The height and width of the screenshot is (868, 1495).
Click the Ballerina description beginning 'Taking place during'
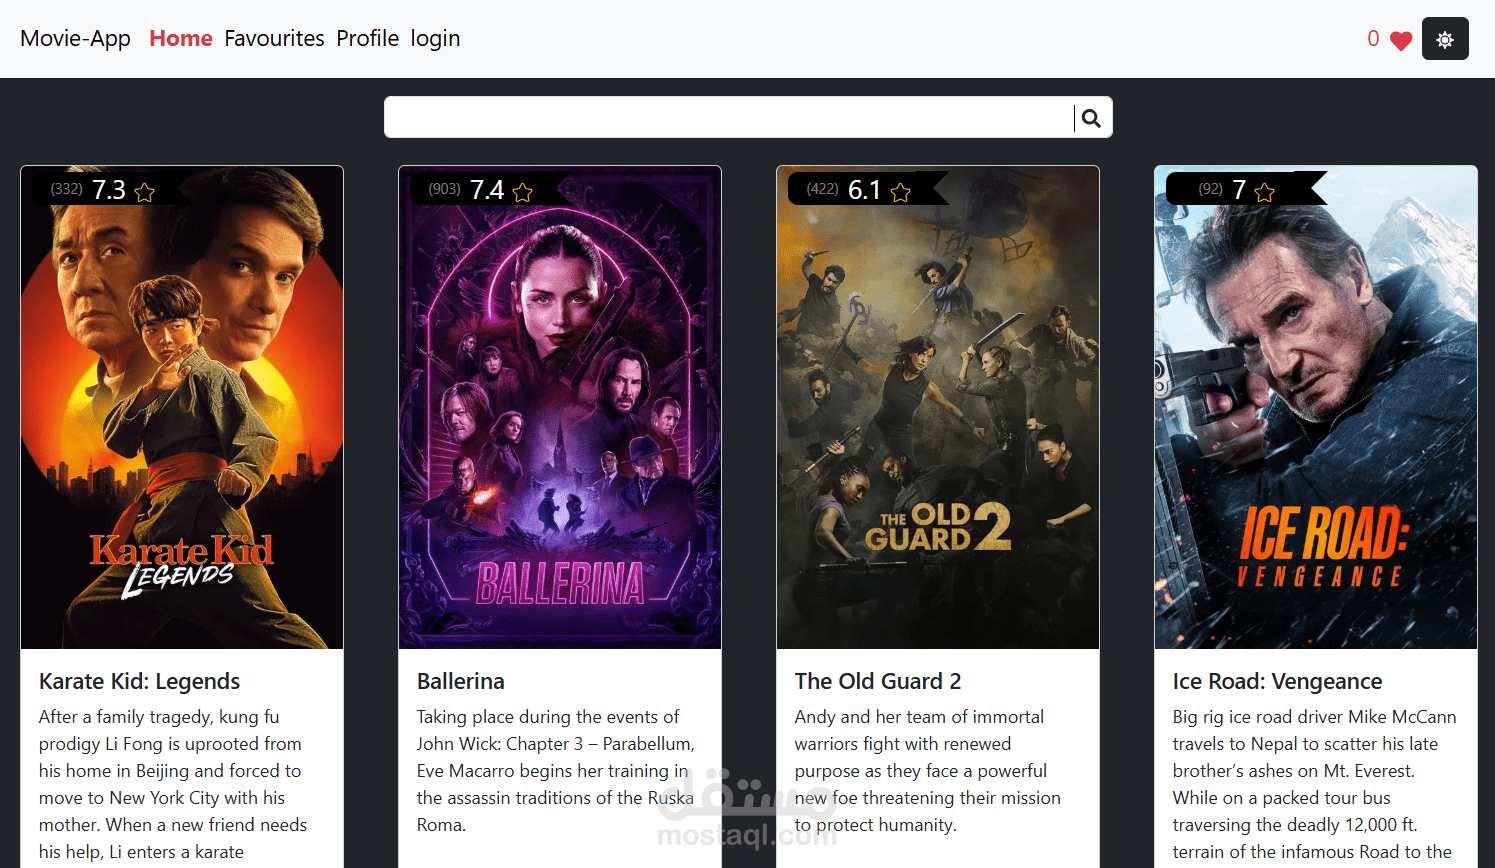tap(556, 771)
